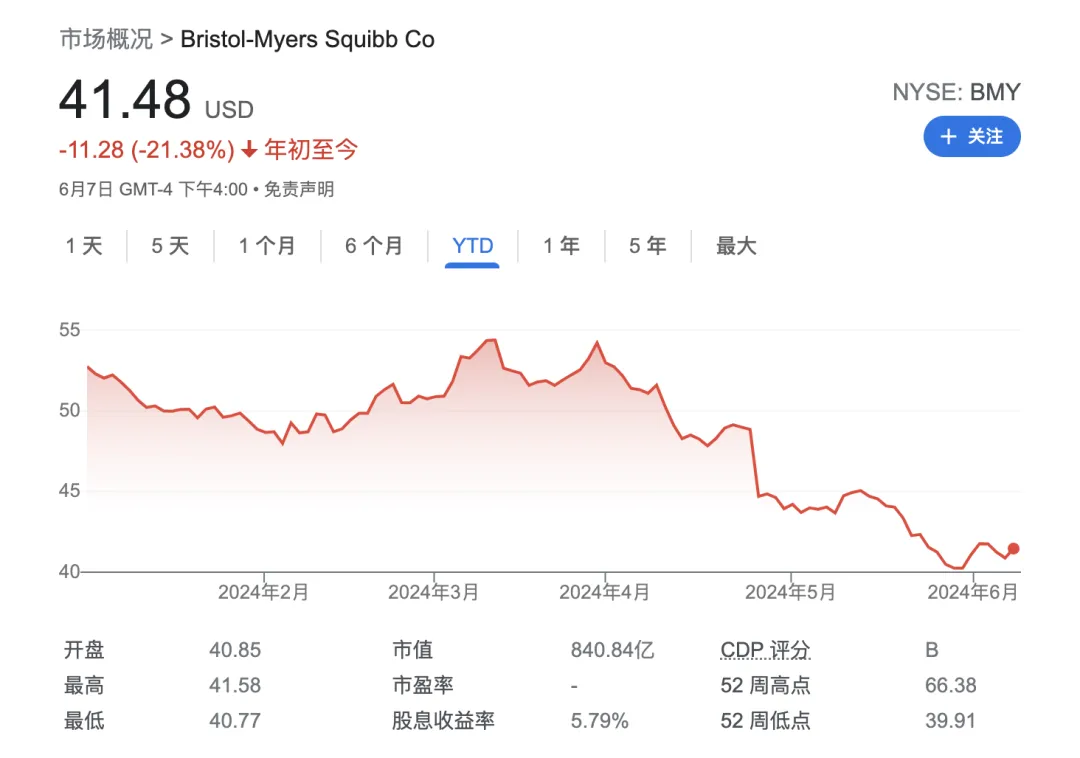
Task: Switch chart to 5 年 range
Action: 647,246
